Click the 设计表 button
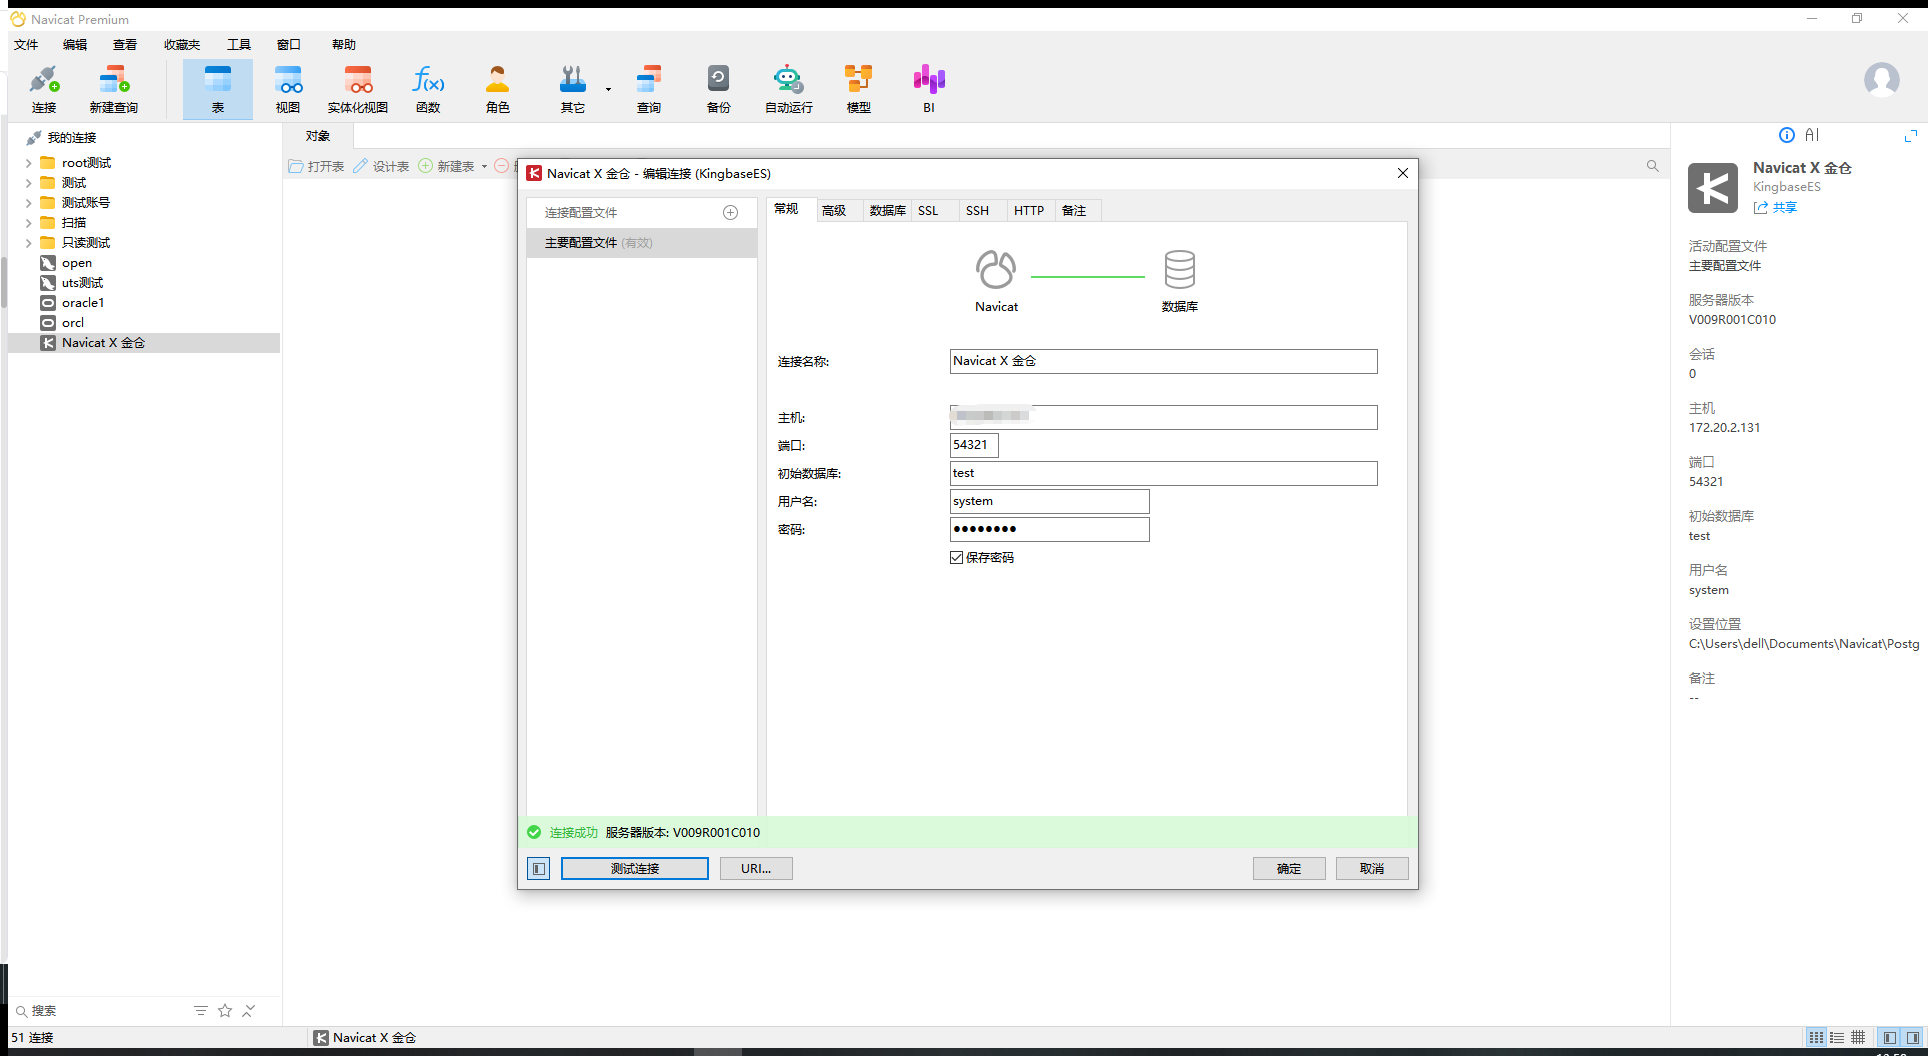The height and width of the screenshot is (1056, 1928). (381, 166)
